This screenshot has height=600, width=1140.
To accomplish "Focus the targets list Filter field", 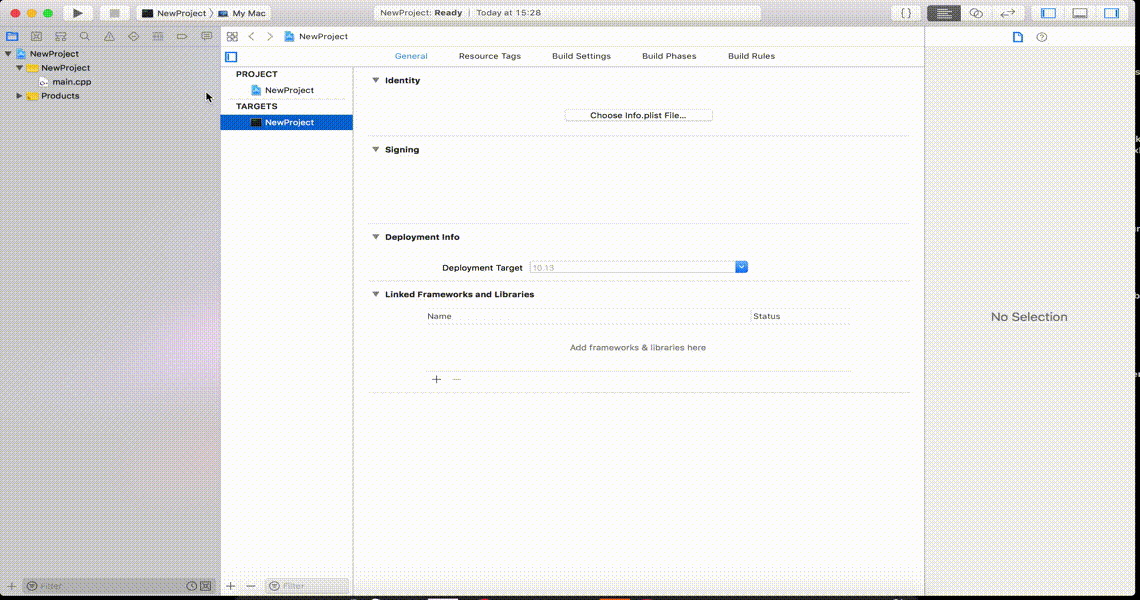I will (x=307, y=585).
